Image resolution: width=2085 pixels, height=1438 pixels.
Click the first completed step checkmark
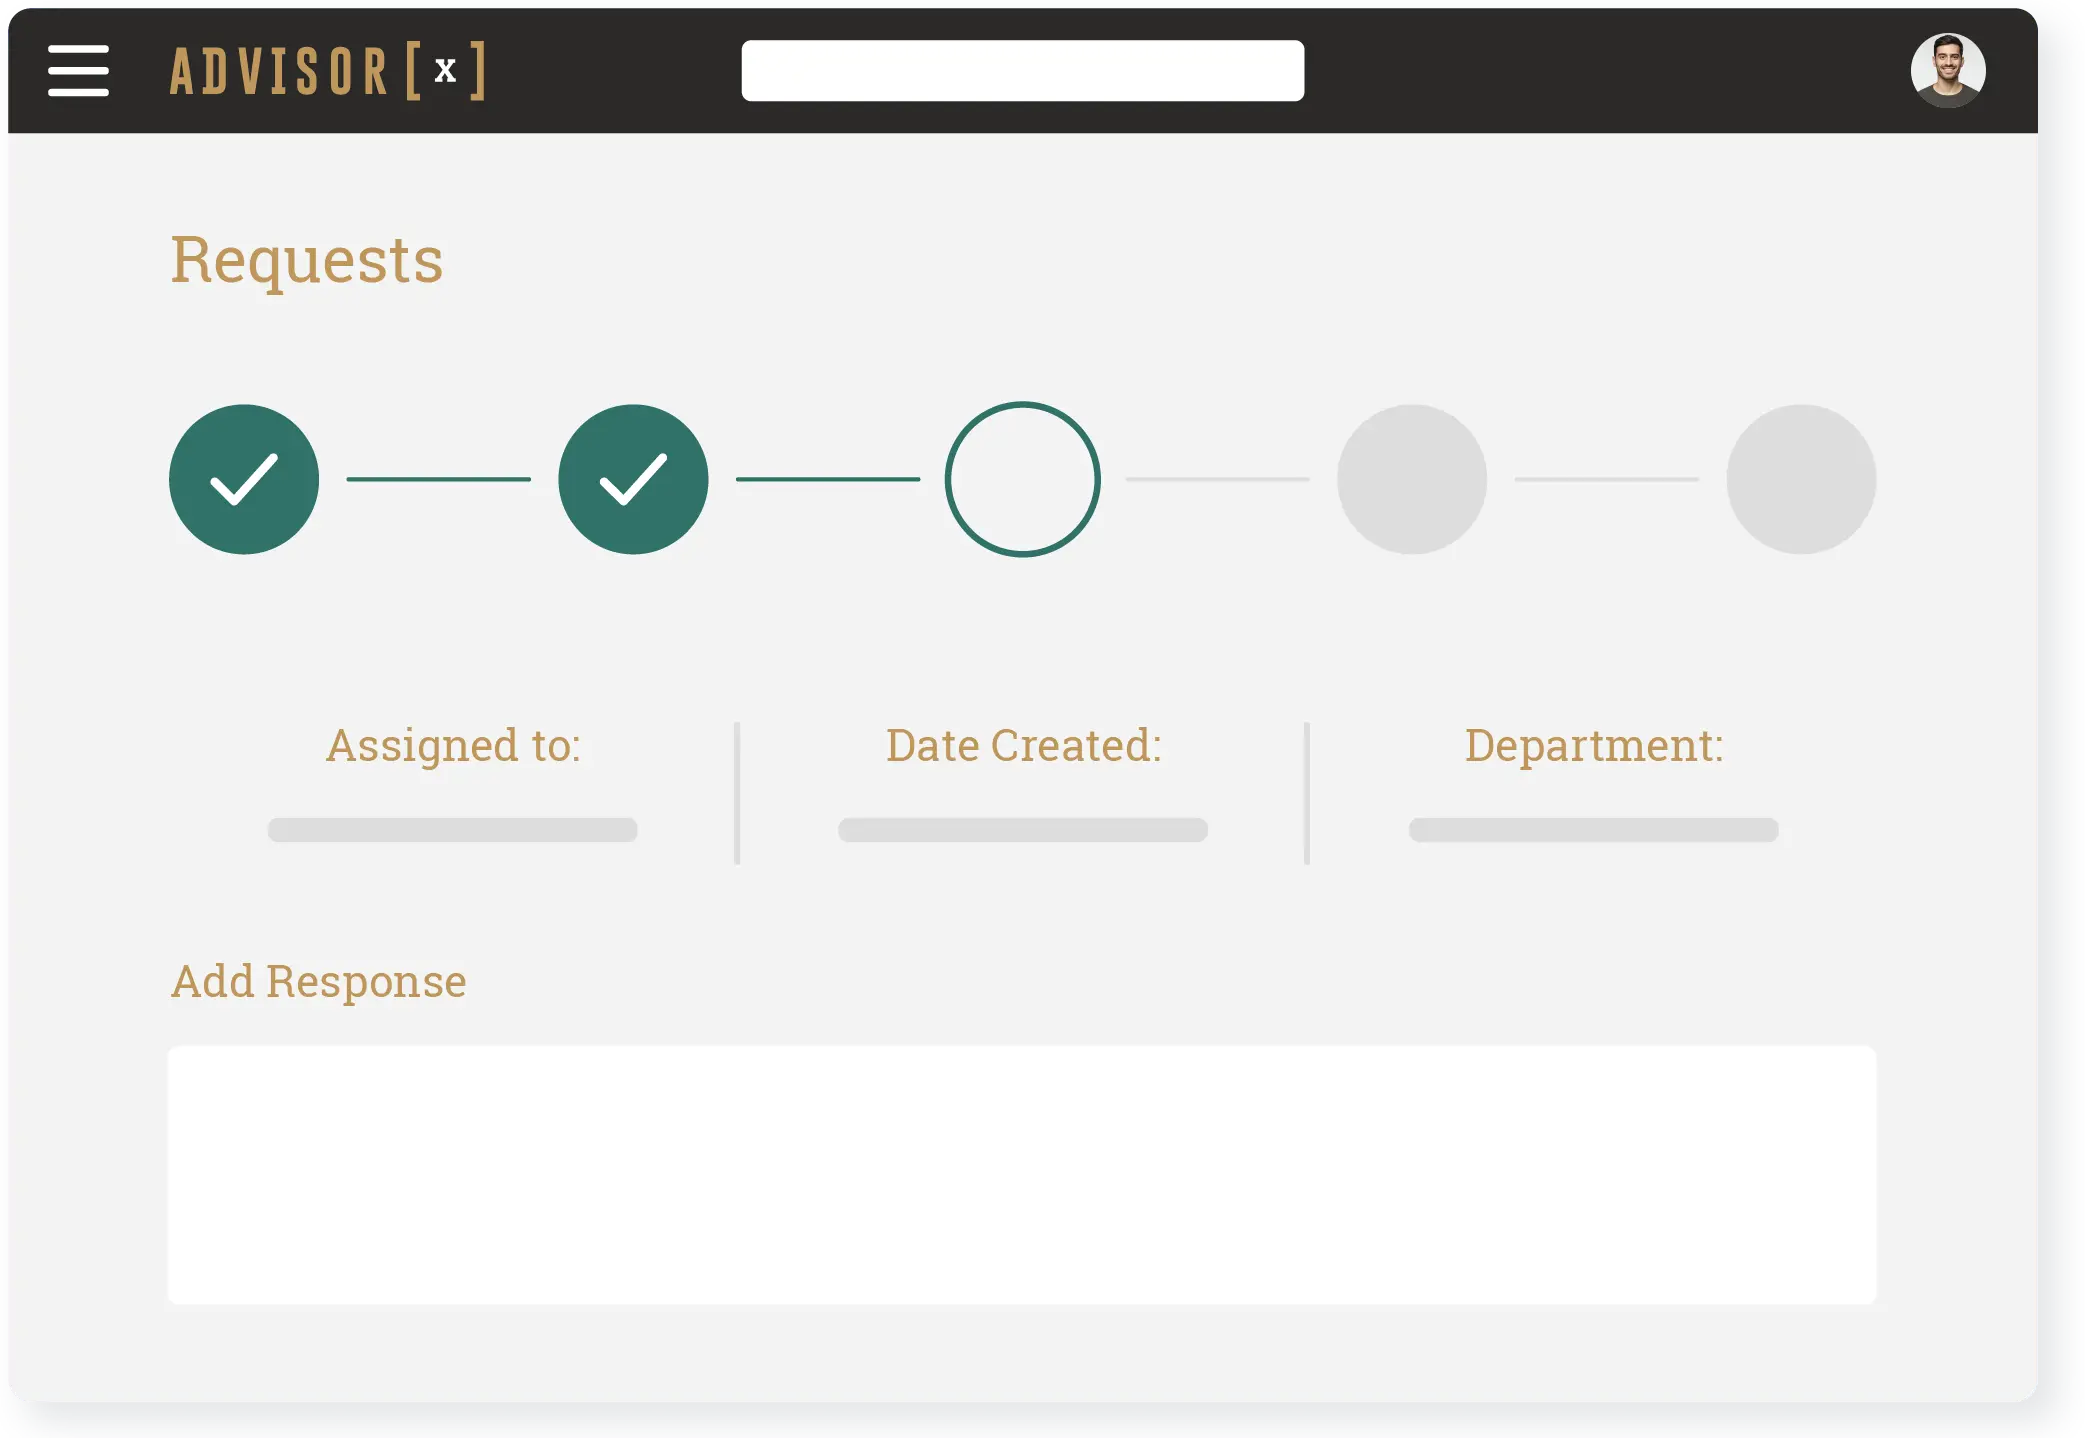tap(244, 479)
